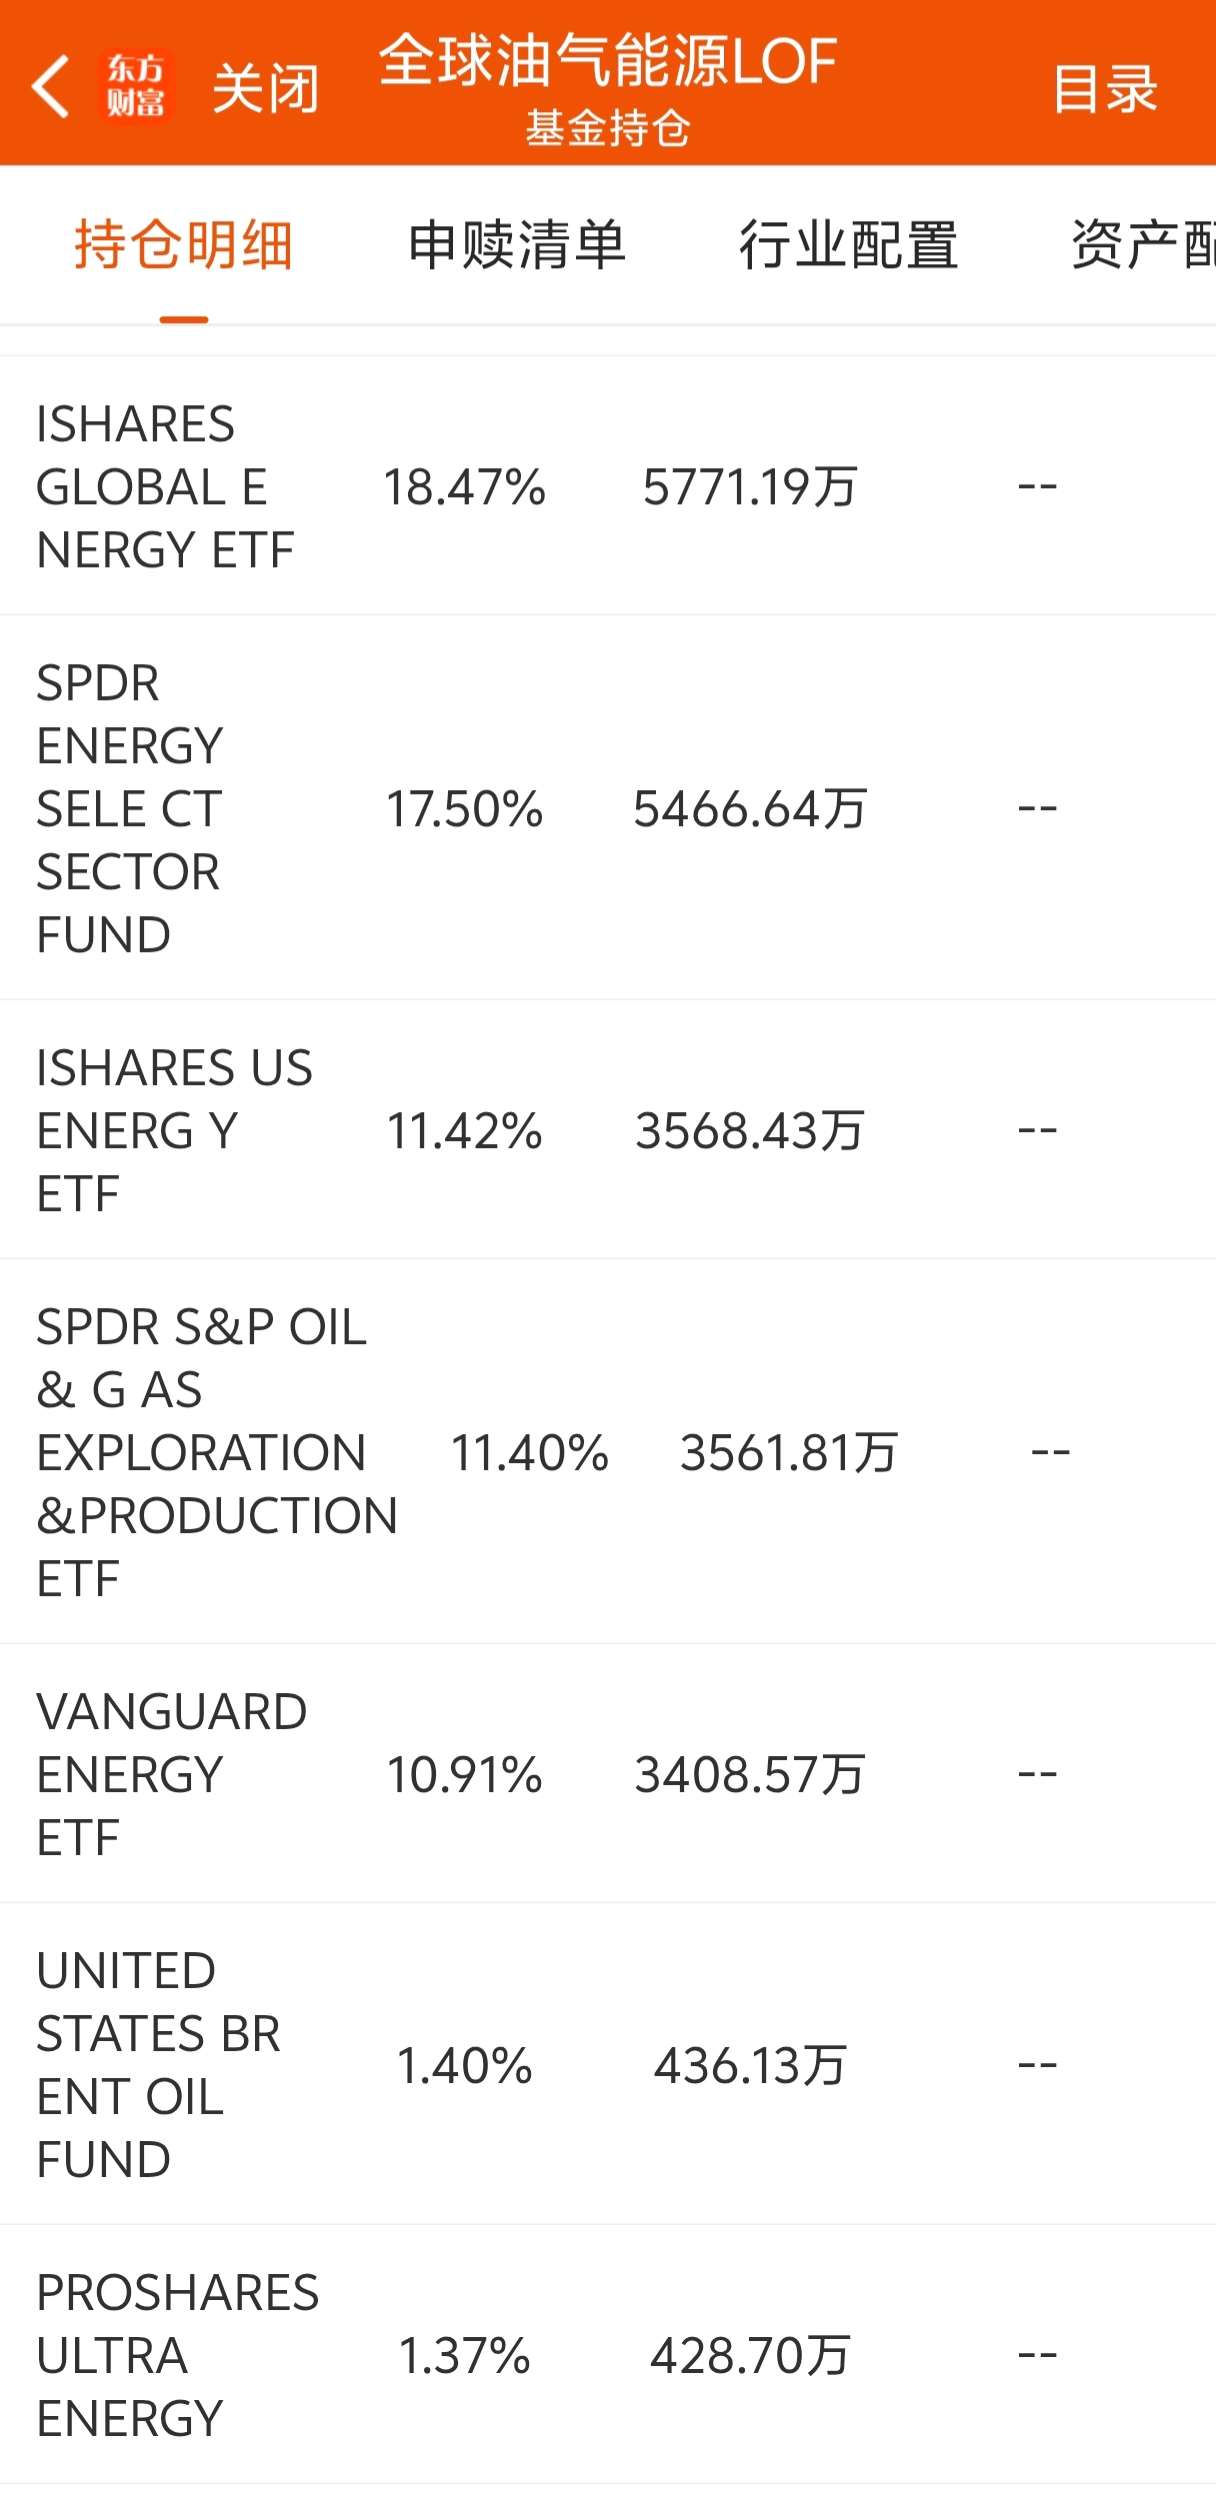Tap the 东方财富 logo icon
This screenshot has height=2500, width=1216.
(x=137, y=87)
